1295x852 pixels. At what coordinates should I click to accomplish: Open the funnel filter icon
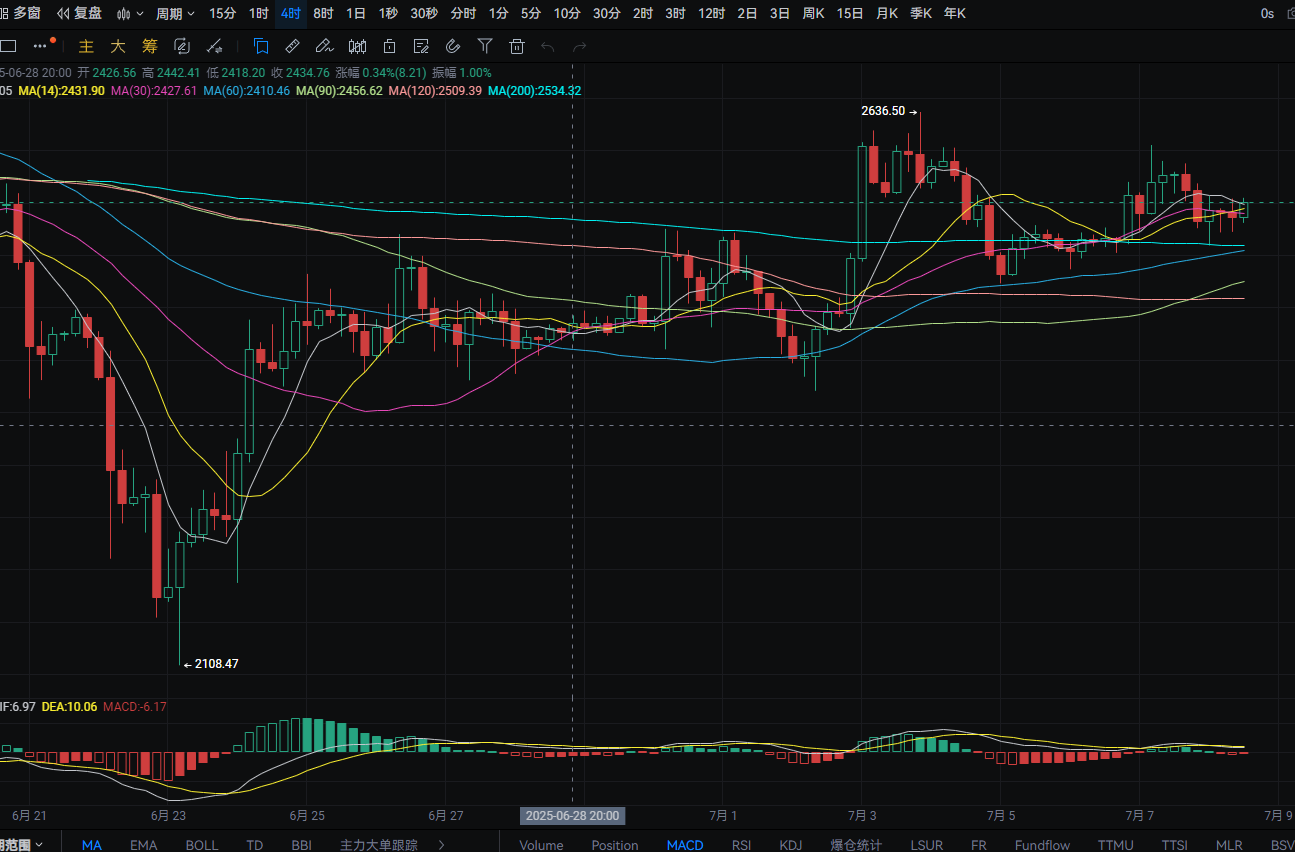pyautogui.click(x=485, y=46)
